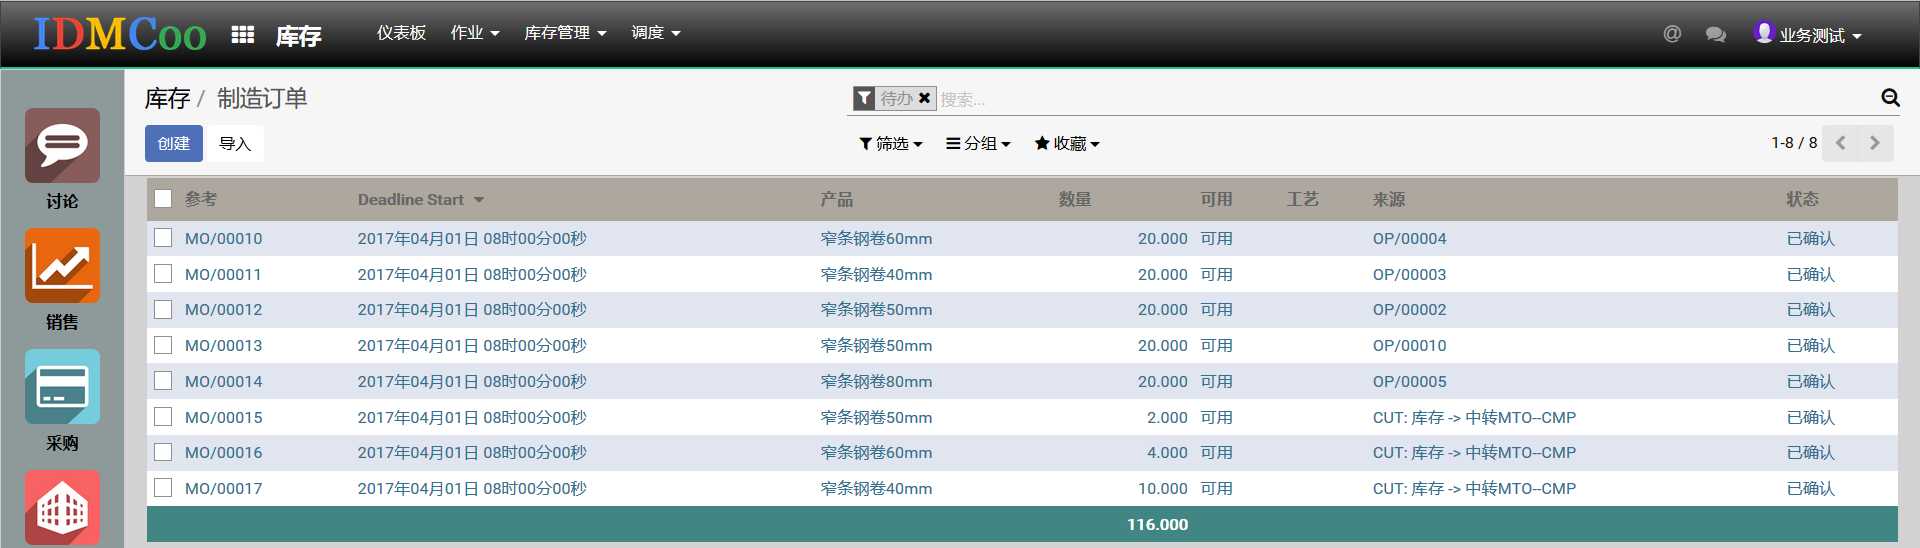Check the box for MO/00015
Image resolution: width=1920 pixels, height=548 pixels.
[x=163, y=417]
